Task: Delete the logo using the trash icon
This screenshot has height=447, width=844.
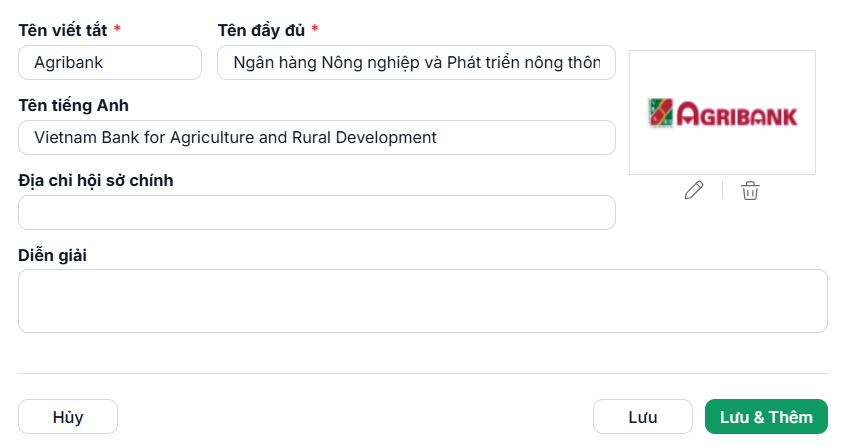Action: (750, 191)
